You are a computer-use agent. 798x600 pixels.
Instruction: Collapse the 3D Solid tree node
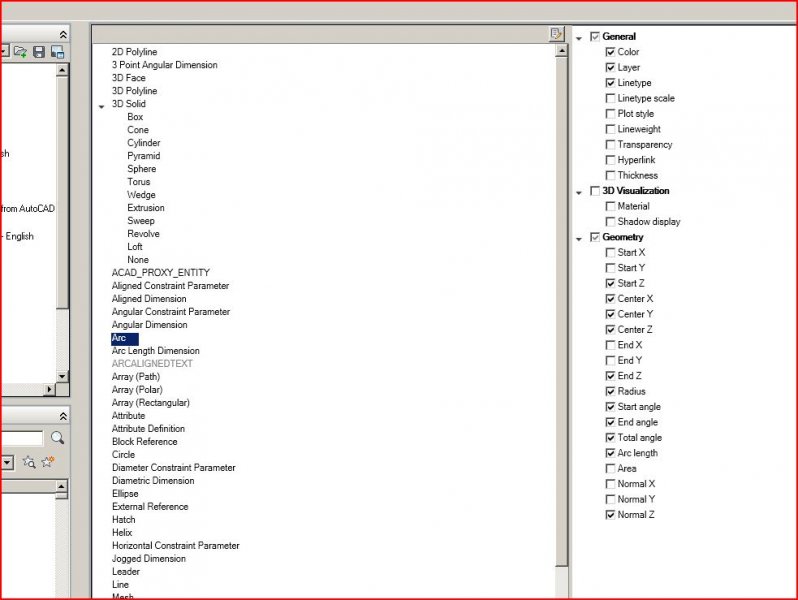[101, 106]
